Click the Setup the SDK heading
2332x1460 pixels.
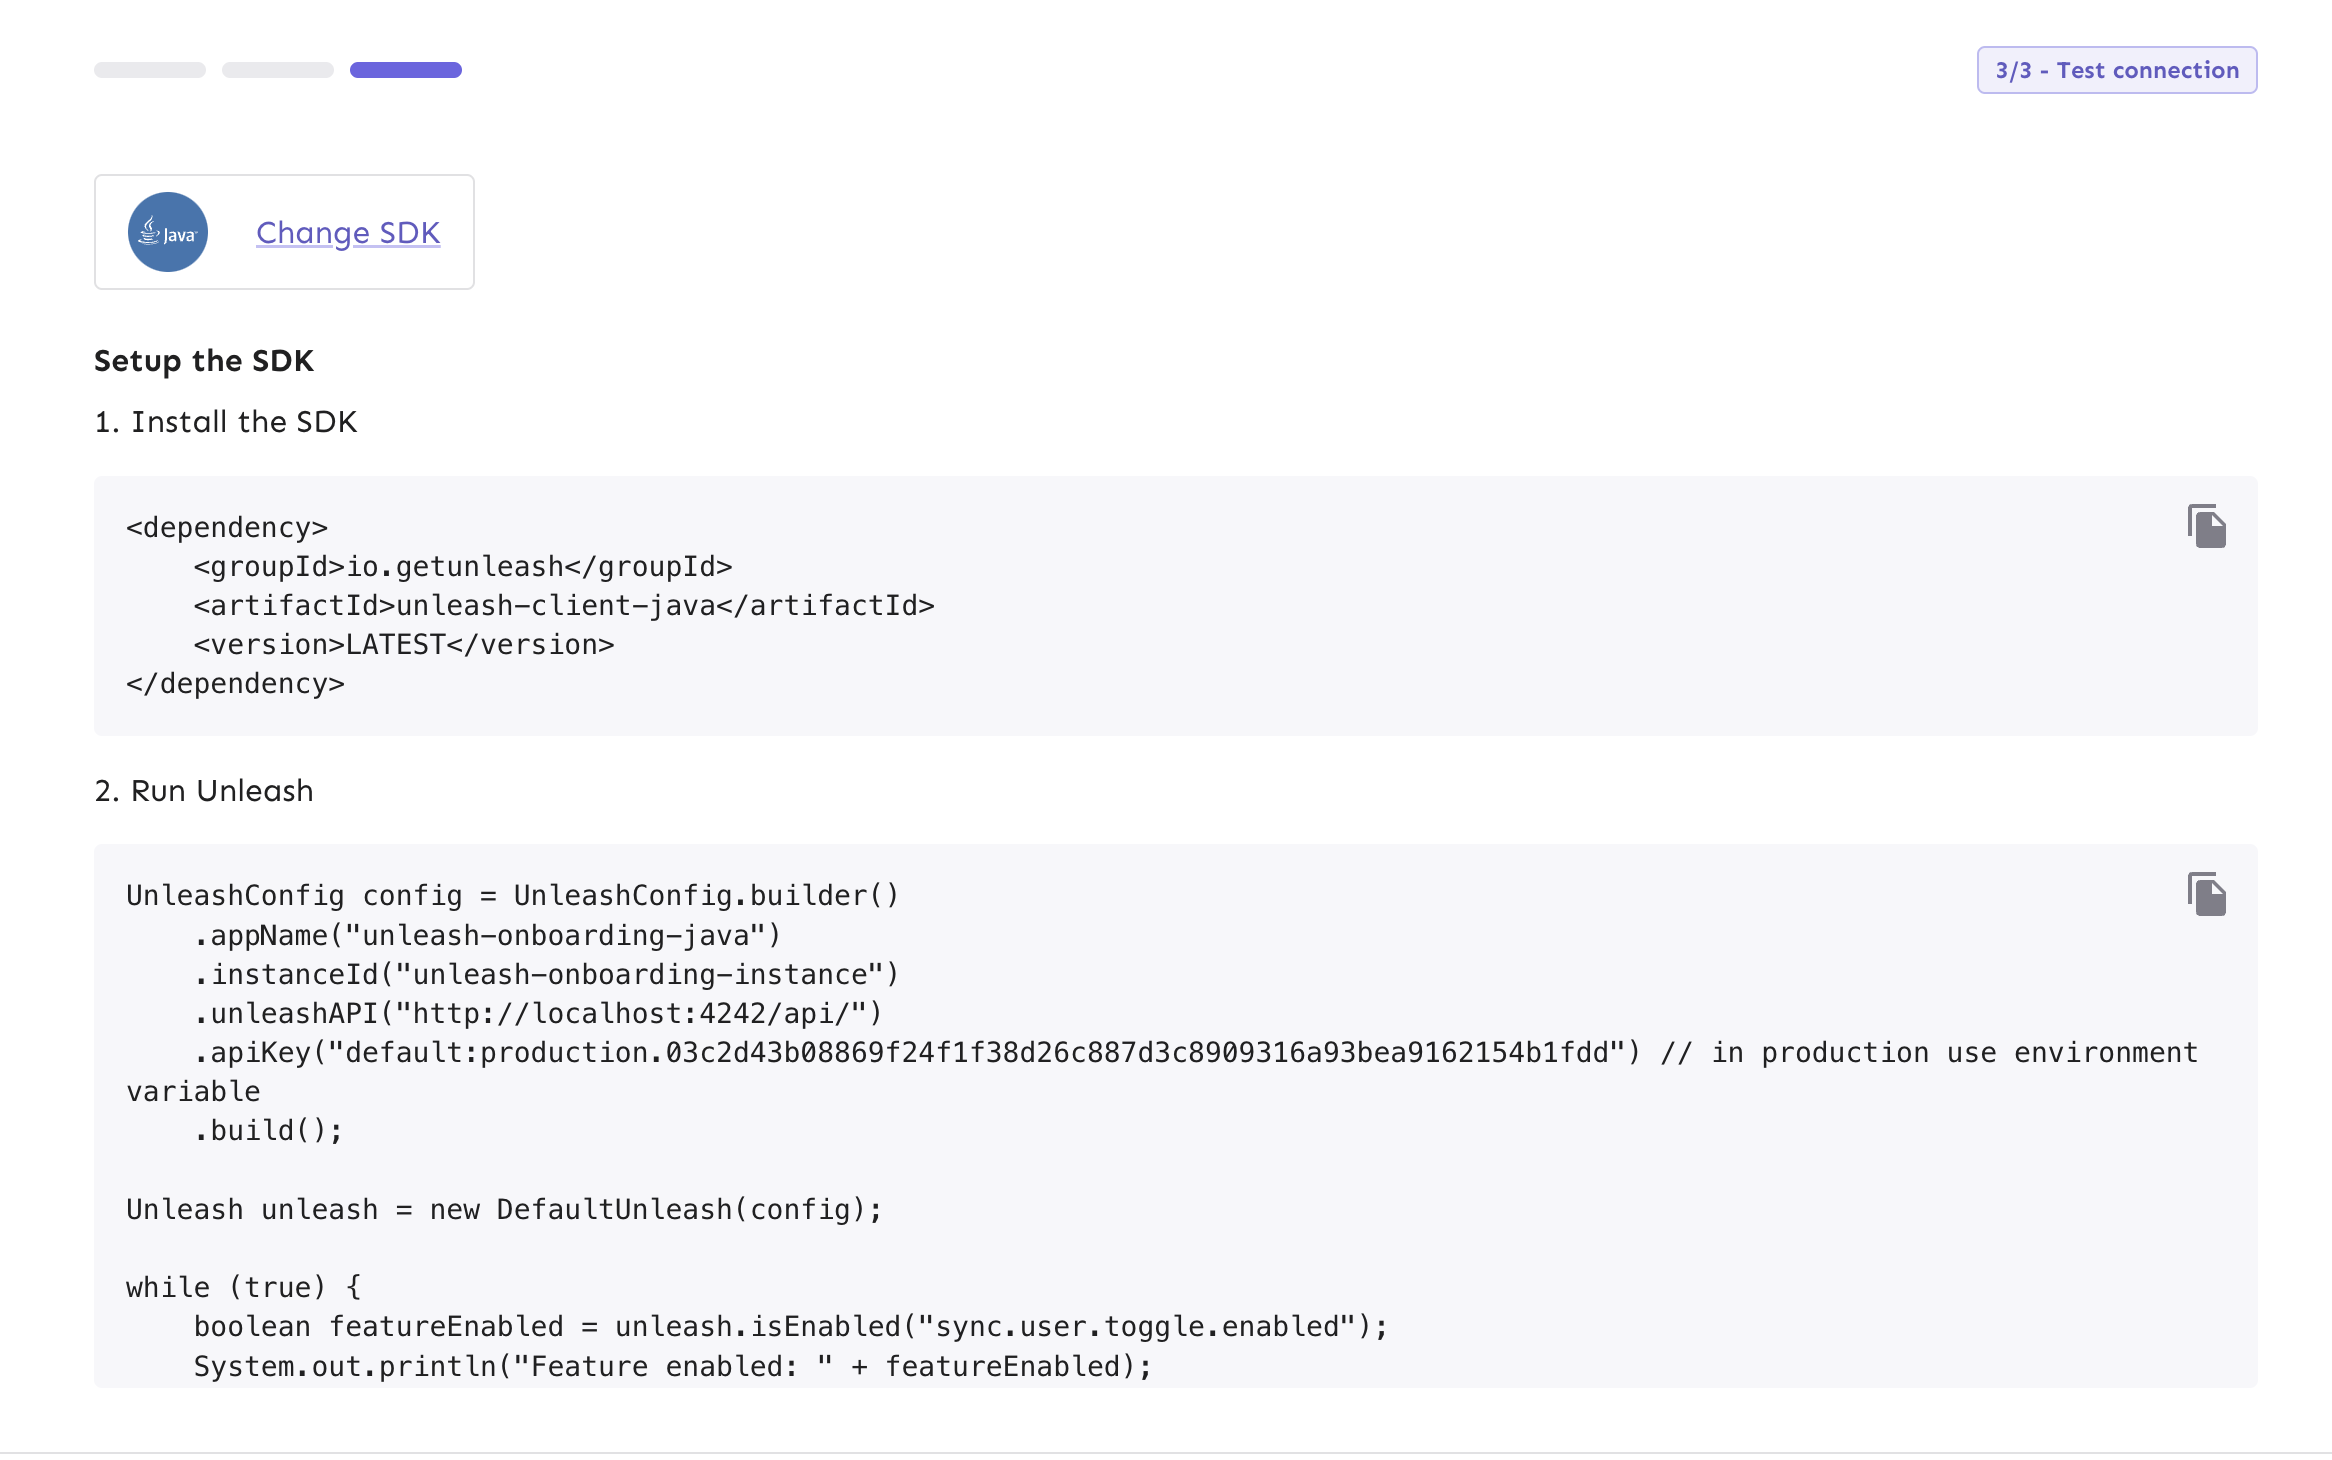(x=204, y=360)
